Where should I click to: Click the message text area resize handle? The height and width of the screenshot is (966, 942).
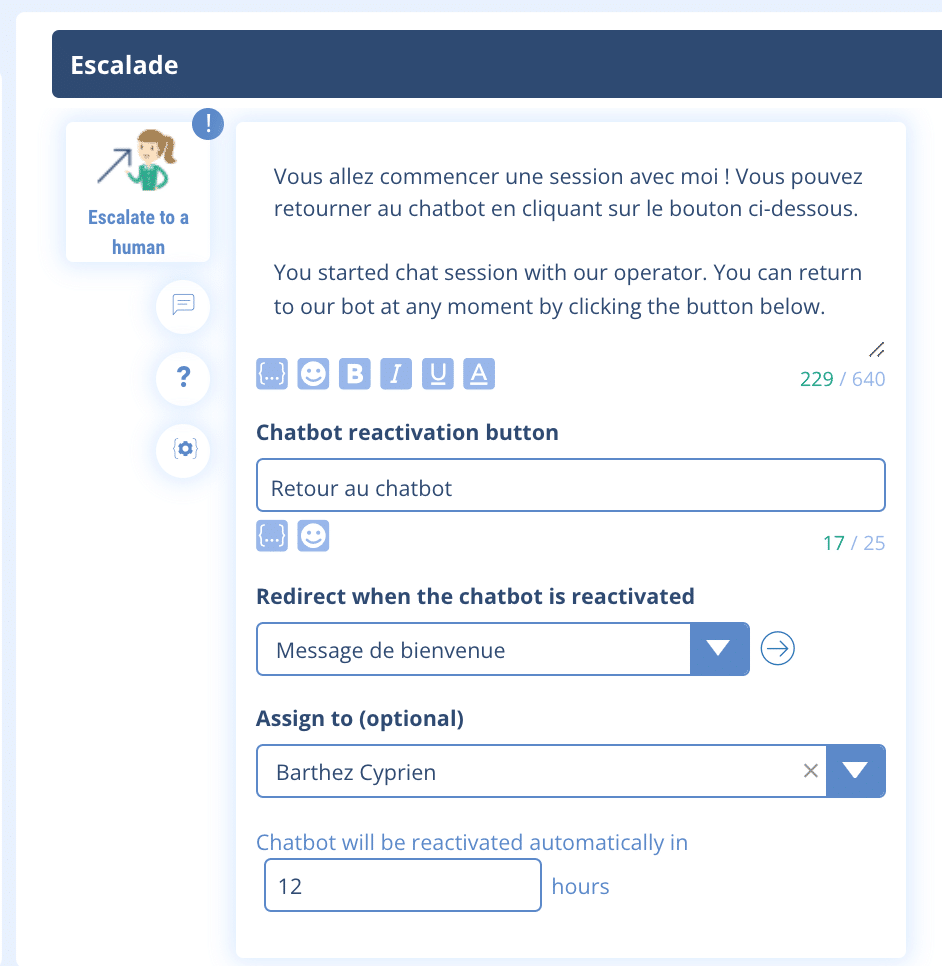(877, 349)
